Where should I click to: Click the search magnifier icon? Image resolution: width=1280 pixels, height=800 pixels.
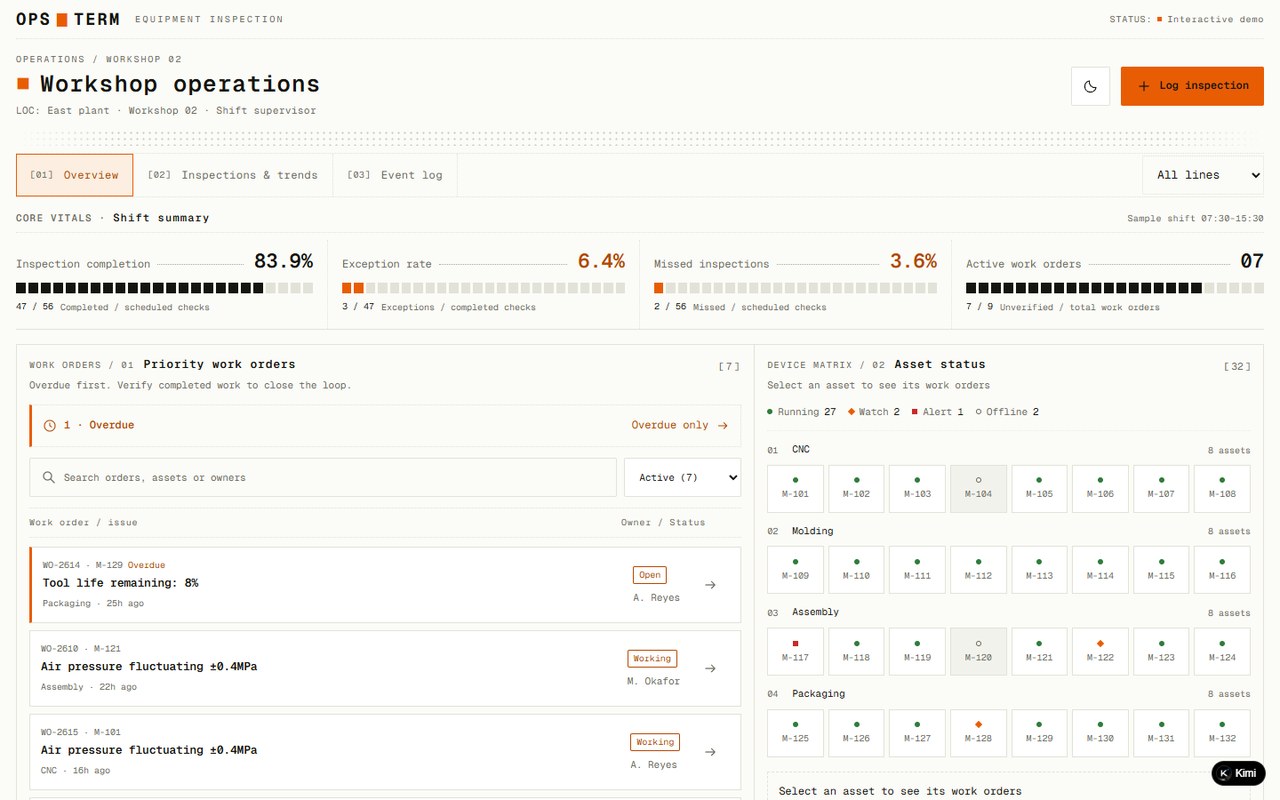pyautogui.click(x=48, y=478)
